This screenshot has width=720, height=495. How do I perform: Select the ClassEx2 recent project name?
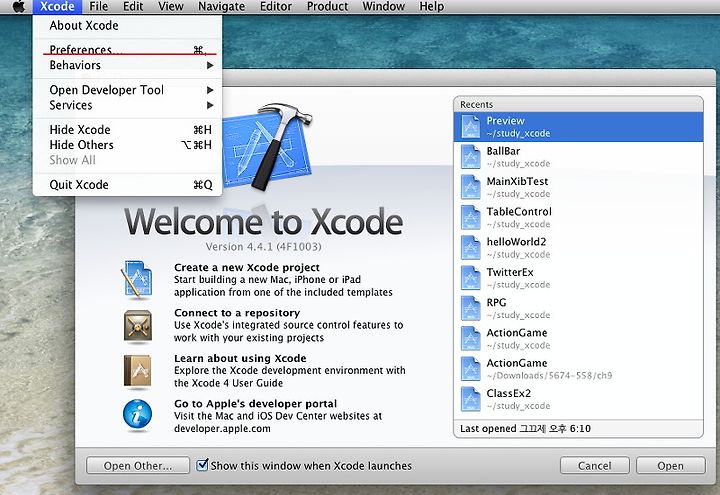[509, 394]
